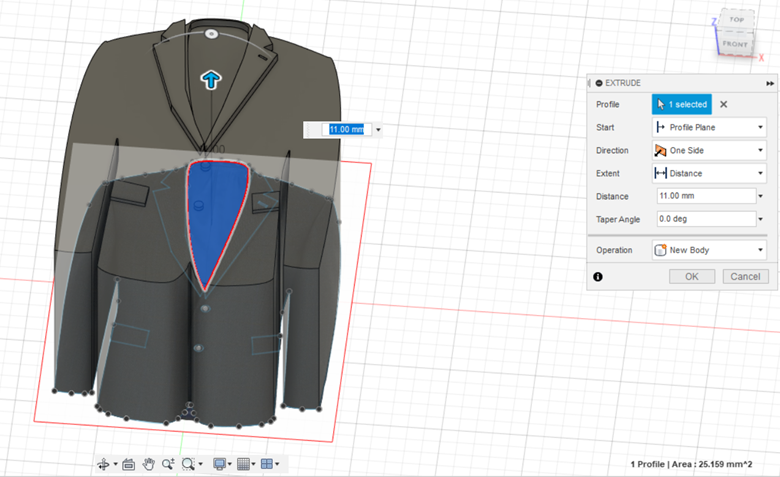Open the Taper Angle dropdown arrow
This screenshot has height=477, width=780.
coord(761,219)
